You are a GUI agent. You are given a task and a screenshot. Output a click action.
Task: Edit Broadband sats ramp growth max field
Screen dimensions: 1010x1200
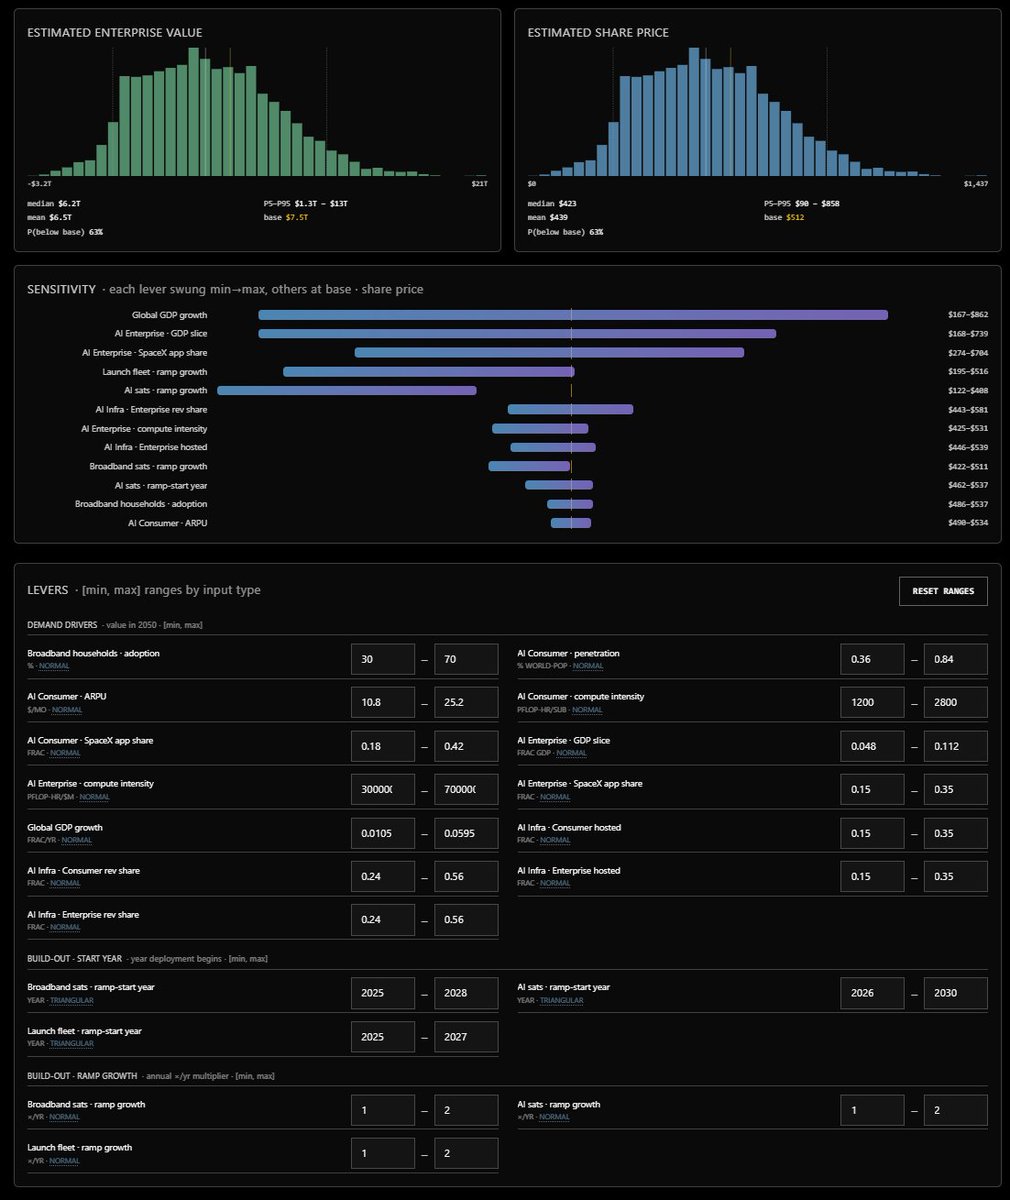(x=466, y=1110)
